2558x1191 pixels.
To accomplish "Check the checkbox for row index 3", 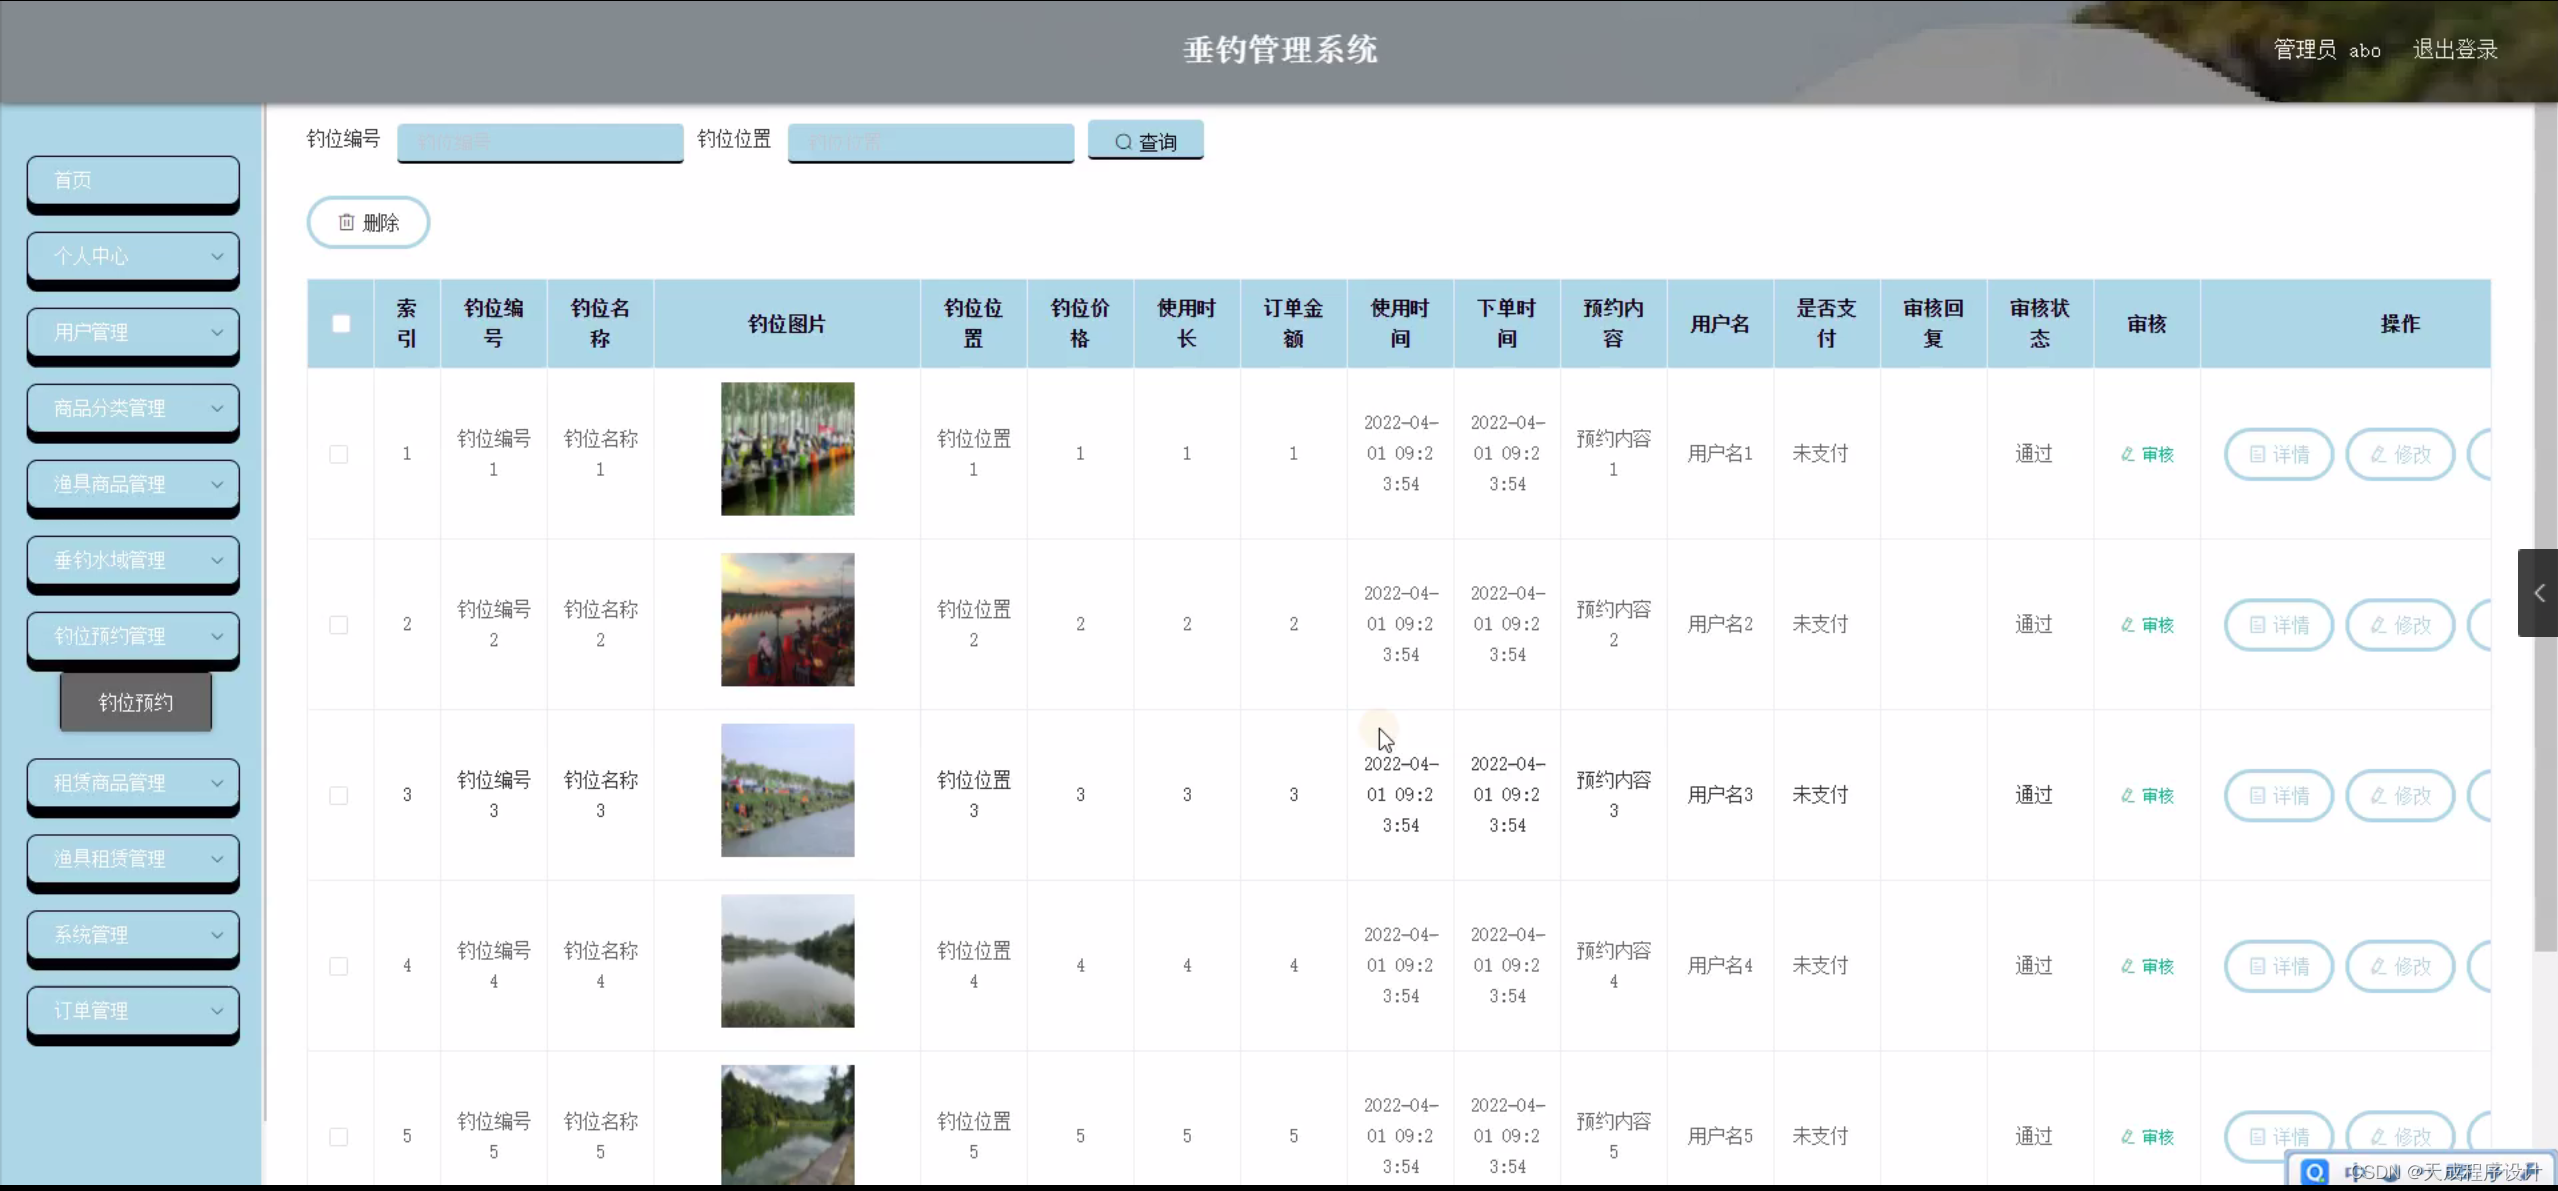I will pyautogui.click(x=339, y=796).
